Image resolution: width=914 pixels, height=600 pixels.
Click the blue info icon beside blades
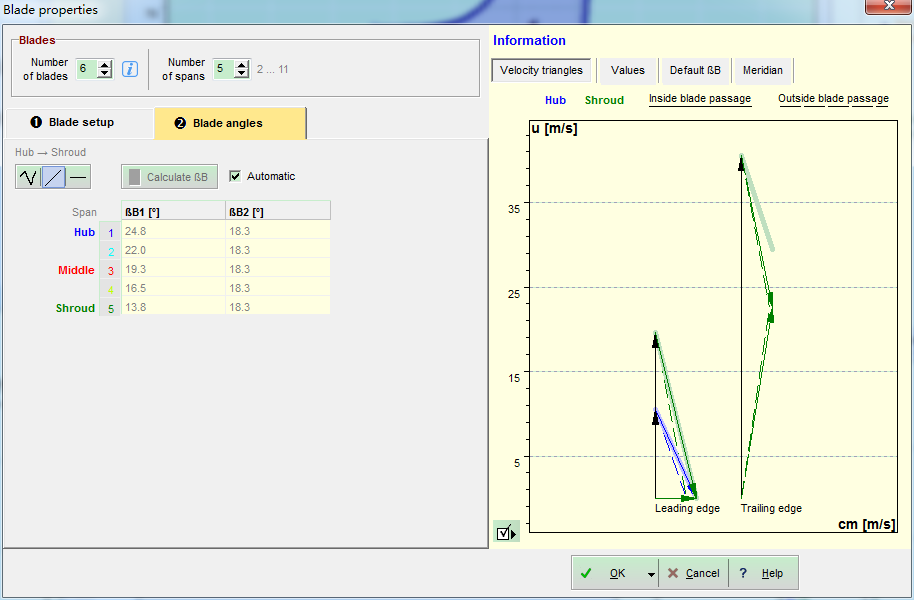click(130, 69)
